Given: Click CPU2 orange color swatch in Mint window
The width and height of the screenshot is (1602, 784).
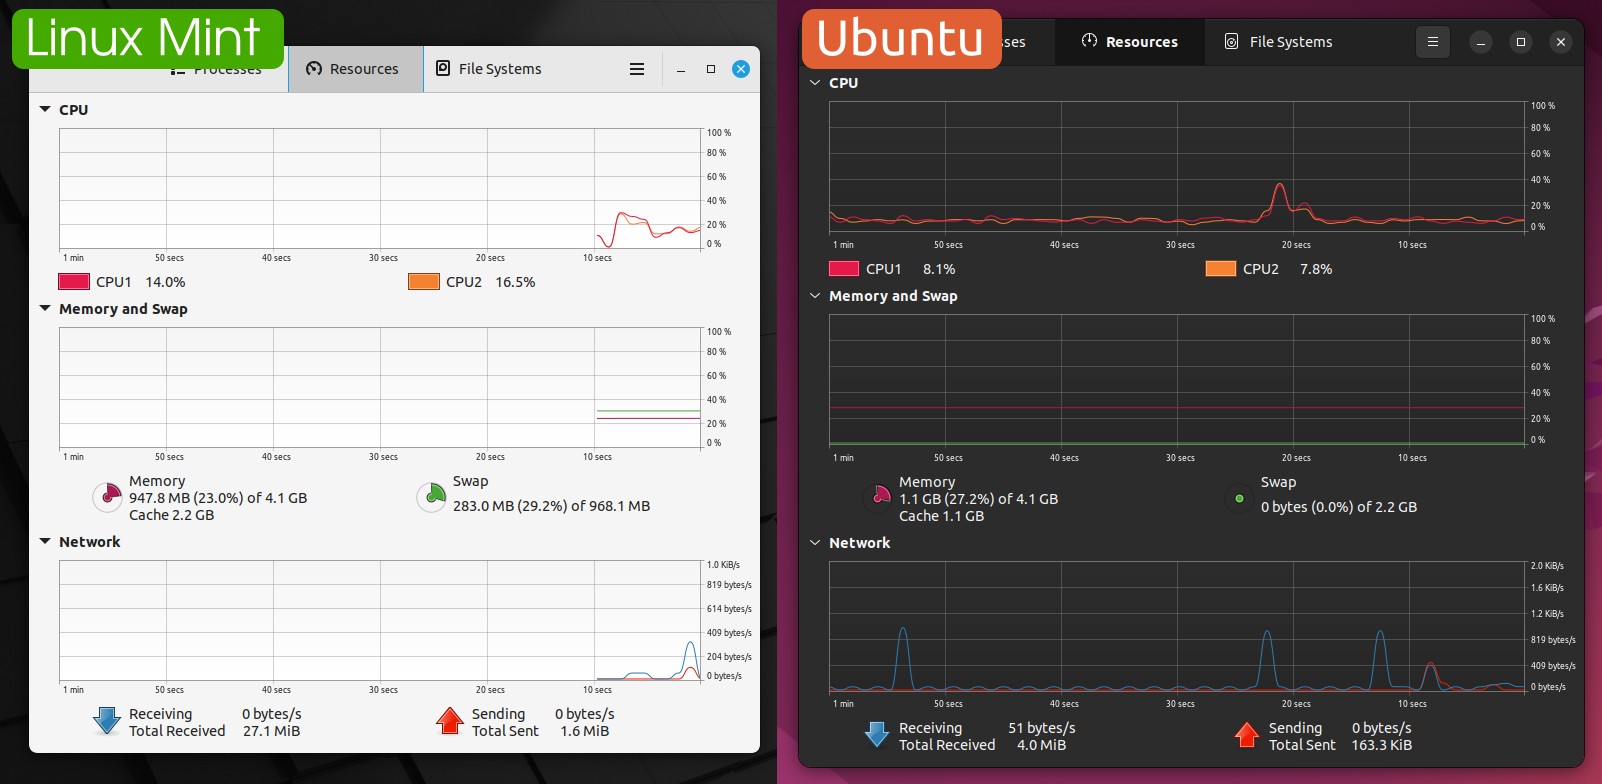Looking at the screenshot, I should tap(424, 282).
